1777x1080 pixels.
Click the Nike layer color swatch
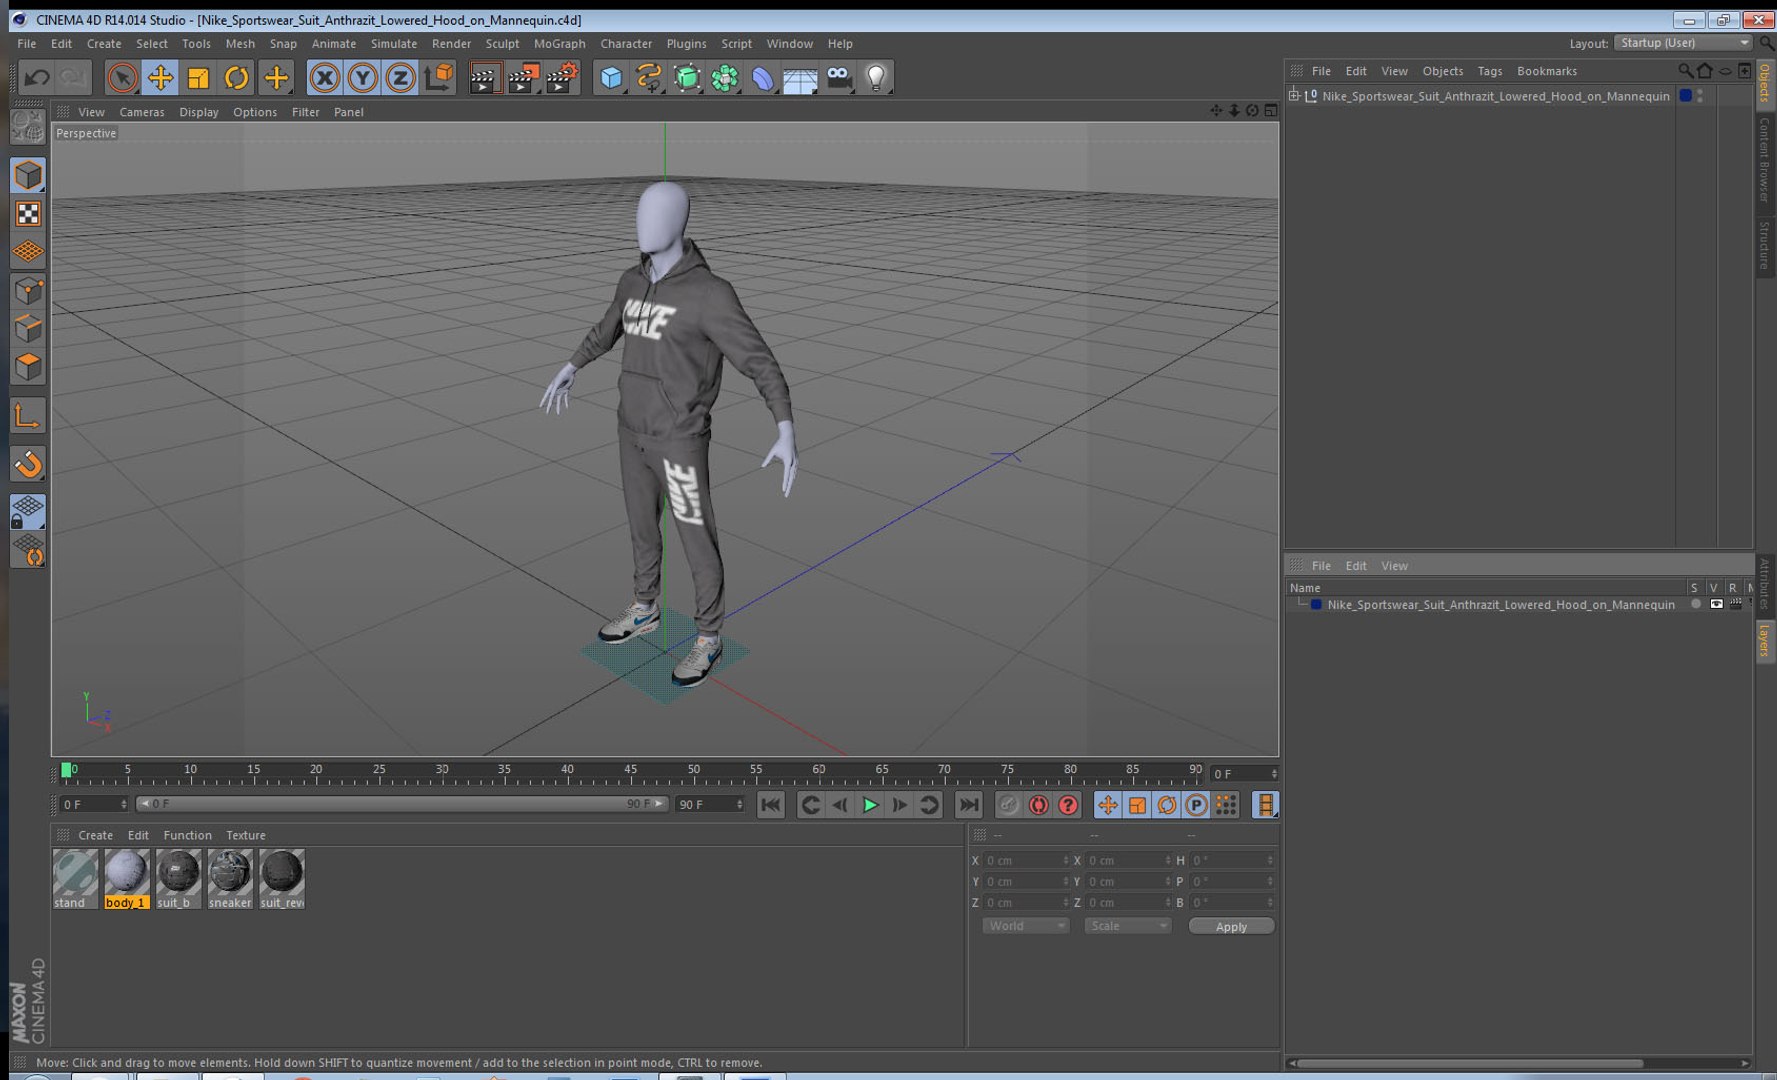coord(1316,604)
